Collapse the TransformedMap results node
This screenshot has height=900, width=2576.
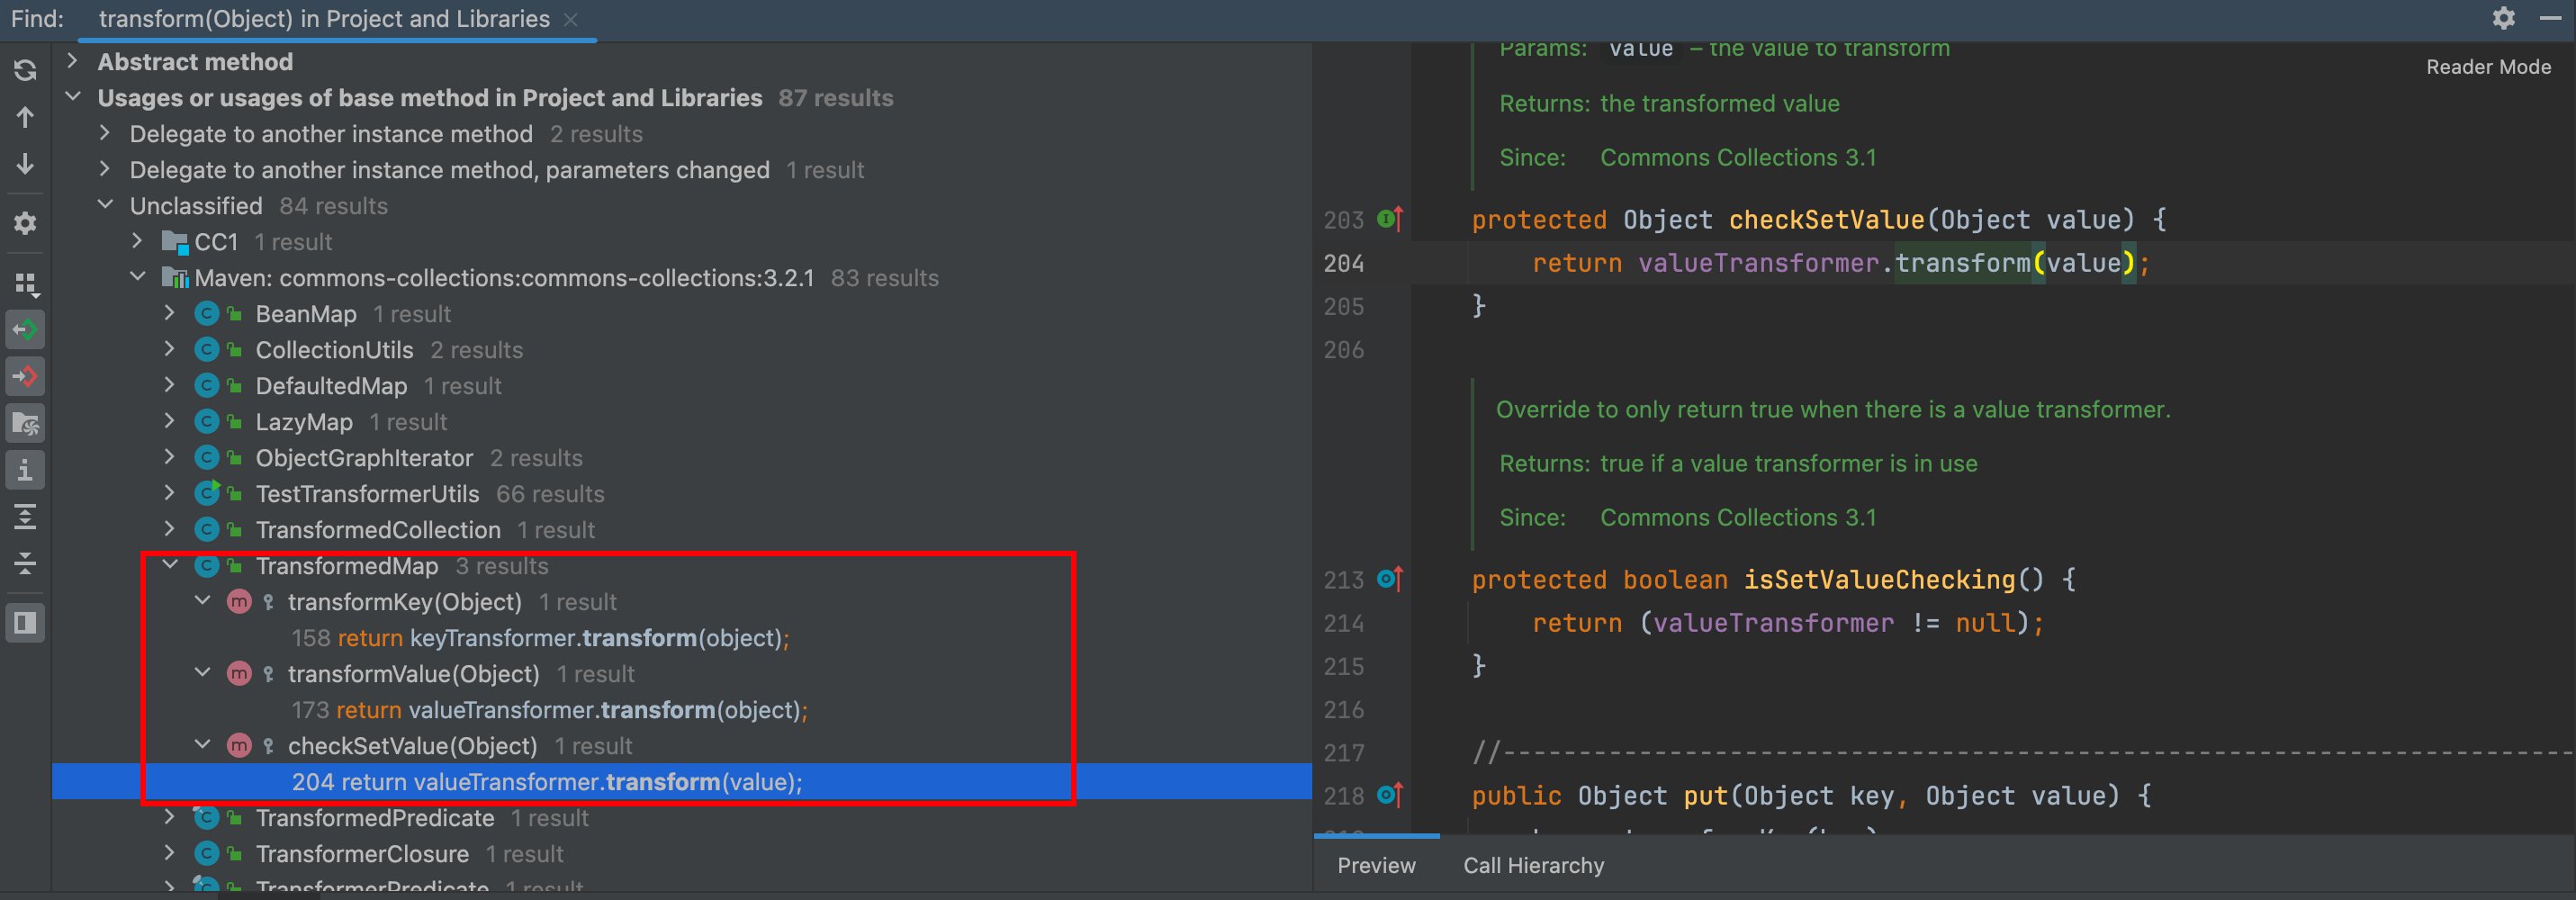pos(171,565)
